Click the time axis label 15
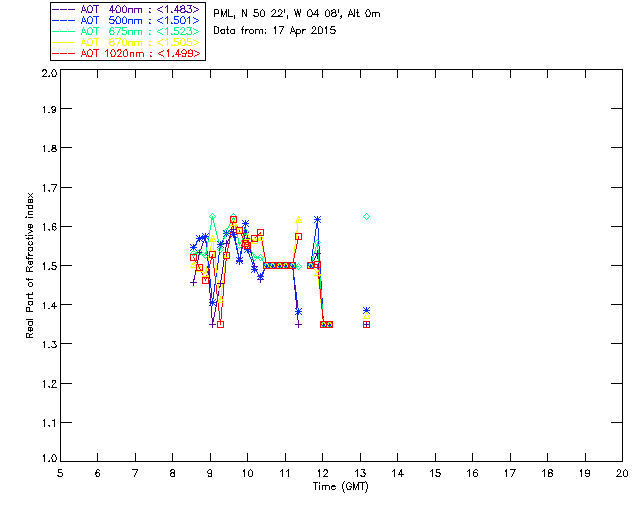 tap(435, 473)
